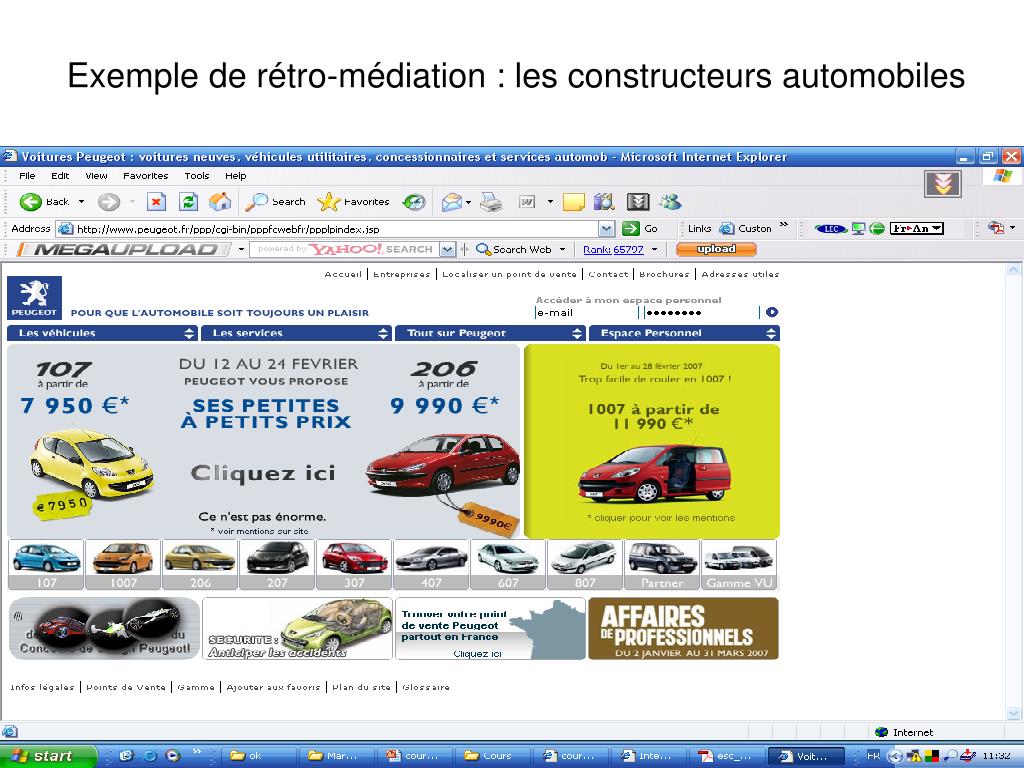Open the Tools menu
Viewport: 1024px width, 768px height.
(197, 176)
